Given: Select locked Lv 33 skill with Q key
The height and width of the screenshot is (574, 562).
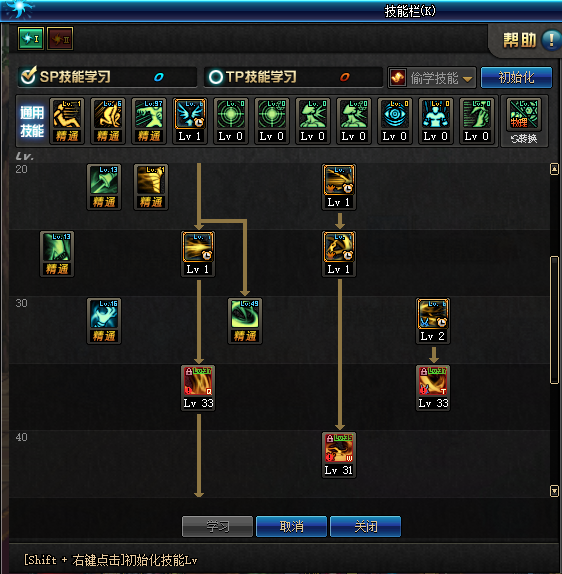Looking at the screenshot, I should (198, 388).
